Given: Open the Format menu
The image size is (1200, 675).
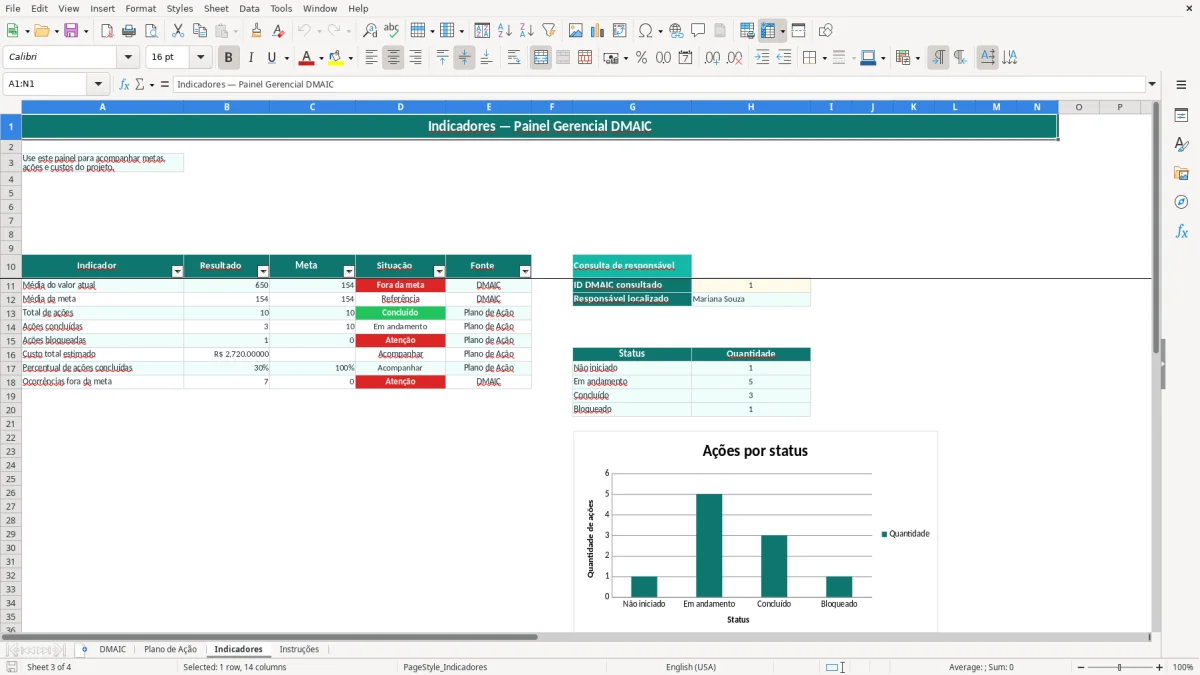Looking at the screenshot, I should (x=140, y=8).
